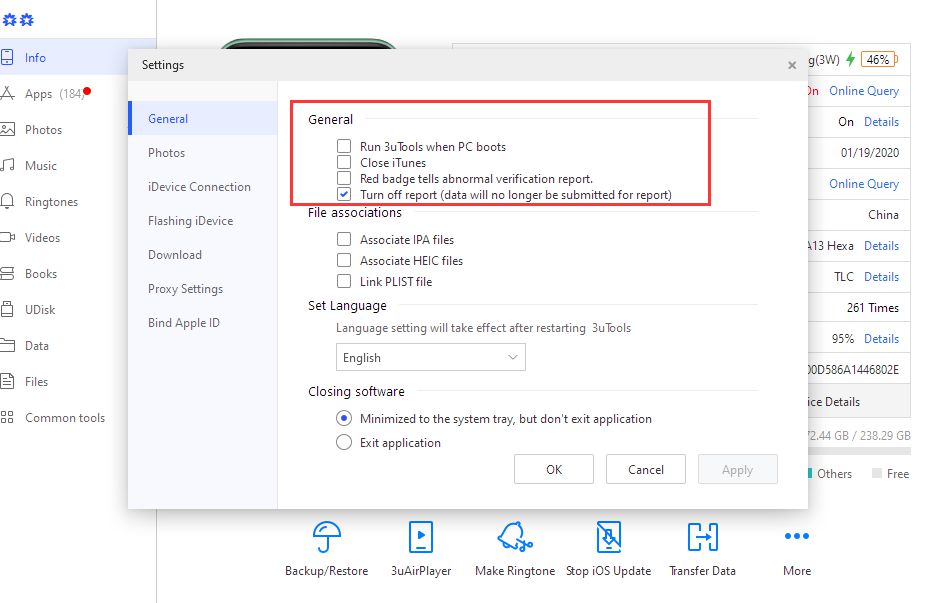Screen dimensions: 930x603
Task: Click Stop iOS Update icon
Action: [x=609, y=537]
